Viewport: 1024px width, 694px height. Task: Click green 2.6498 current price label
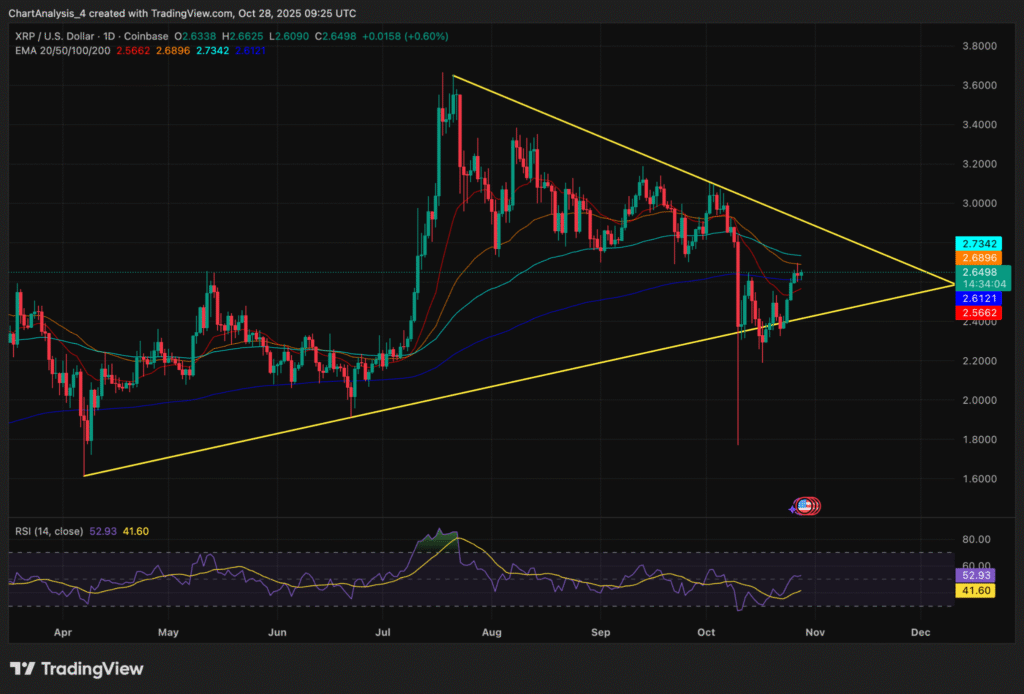coord(980,272)
